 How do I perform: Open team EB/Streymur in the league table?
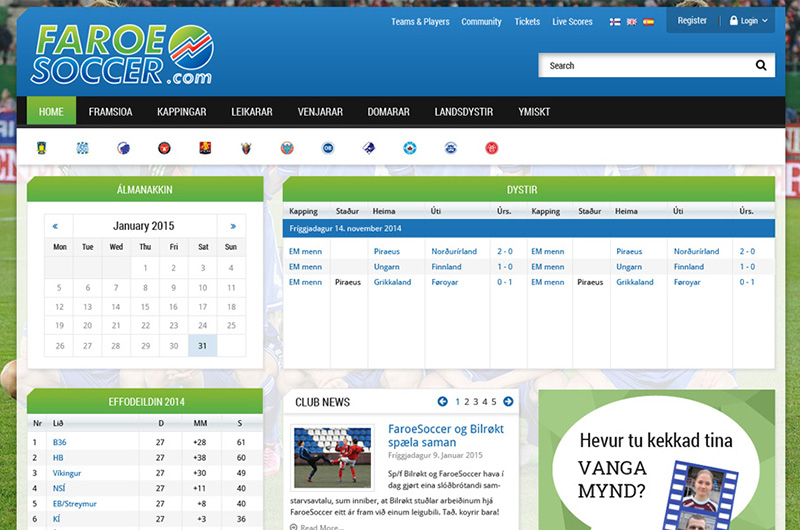click(74, 503)
